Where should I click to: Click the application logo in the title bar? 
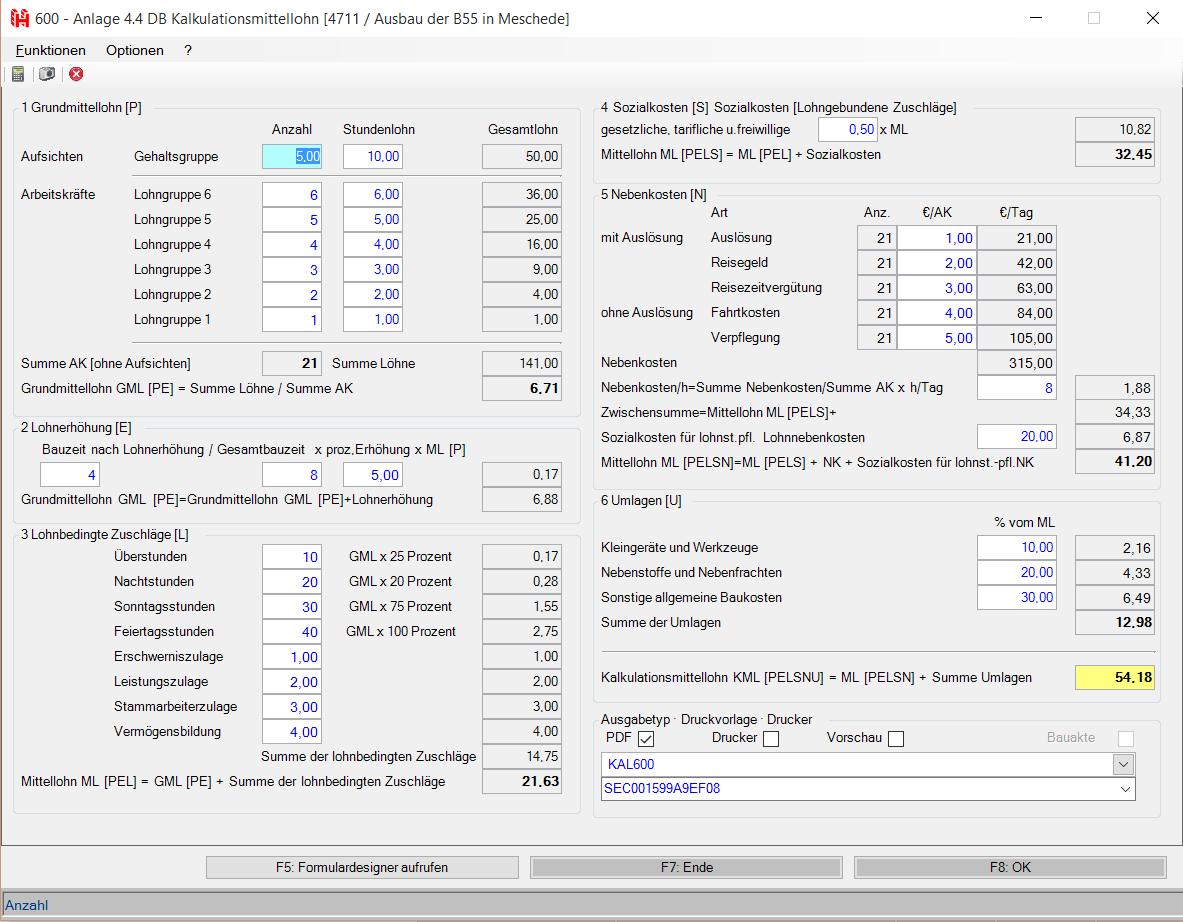click(x=19, y=18)
